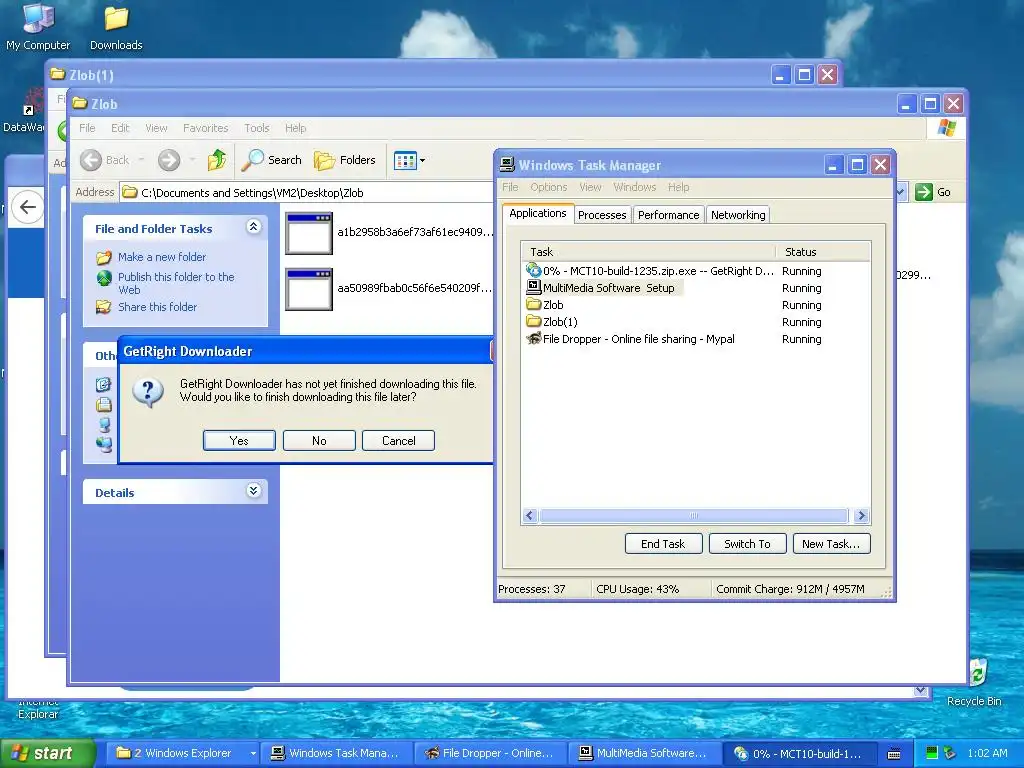The height and width of the screenshot is (768, 1024).
Task: Click task list scroll right arrow
Action: click(861, 516)
